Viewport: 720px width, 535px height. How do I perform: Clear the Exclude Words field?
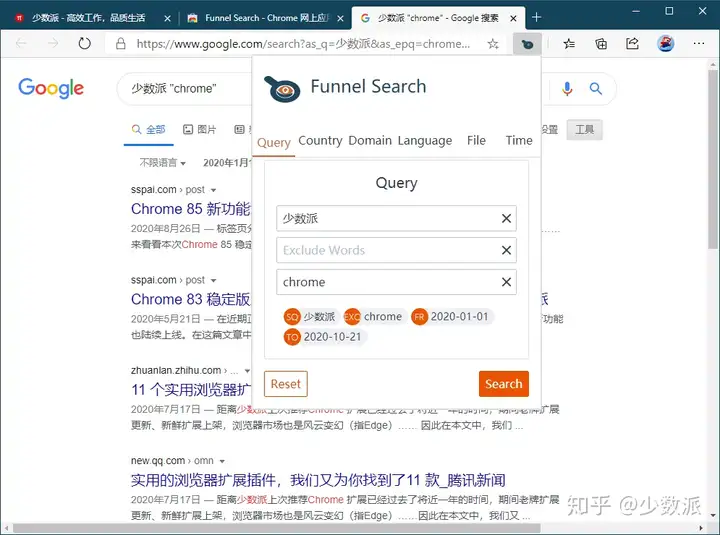pyautogui.click(x=506, y=250)
